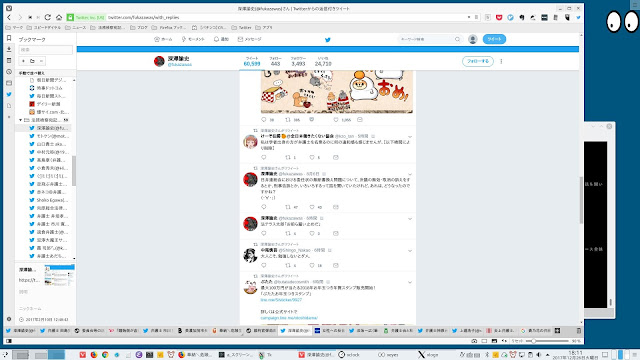Like the tweet by 中岡慎吾

point(312,265)
